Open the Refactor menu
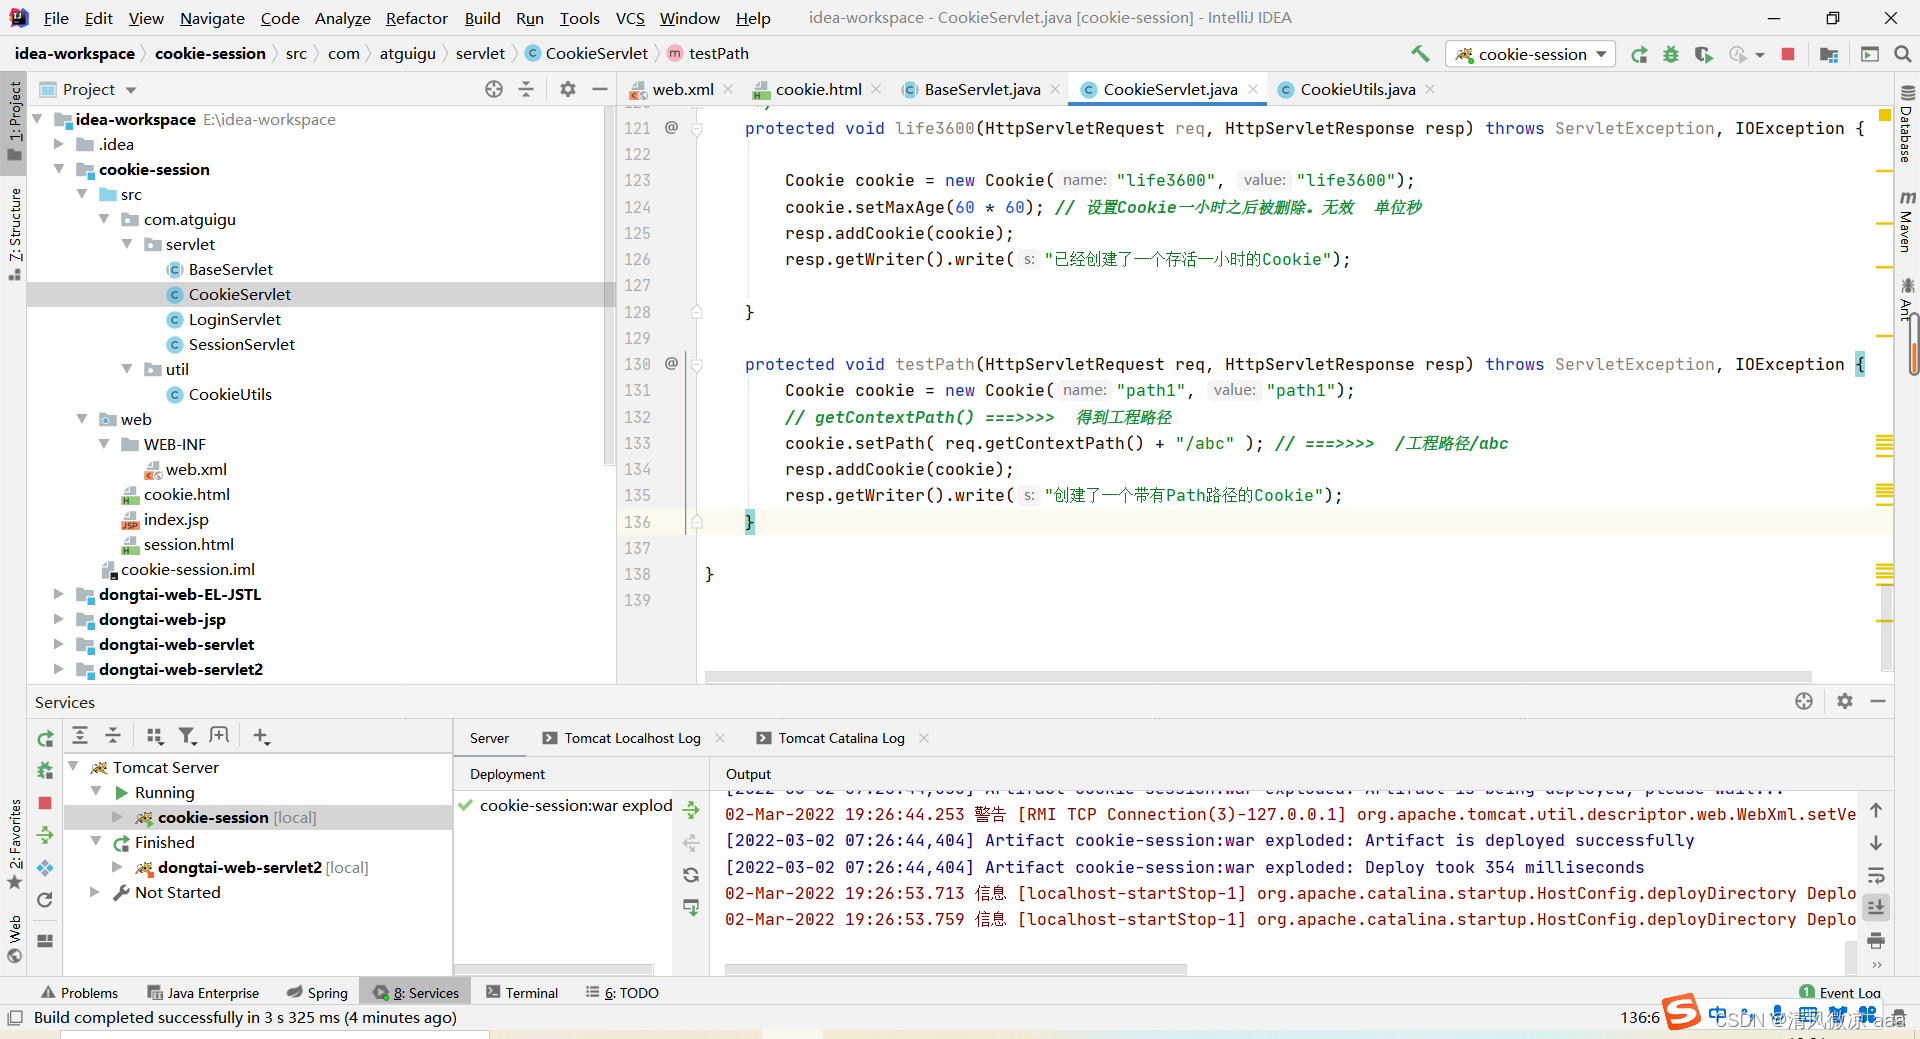 (x=416, y=18)
